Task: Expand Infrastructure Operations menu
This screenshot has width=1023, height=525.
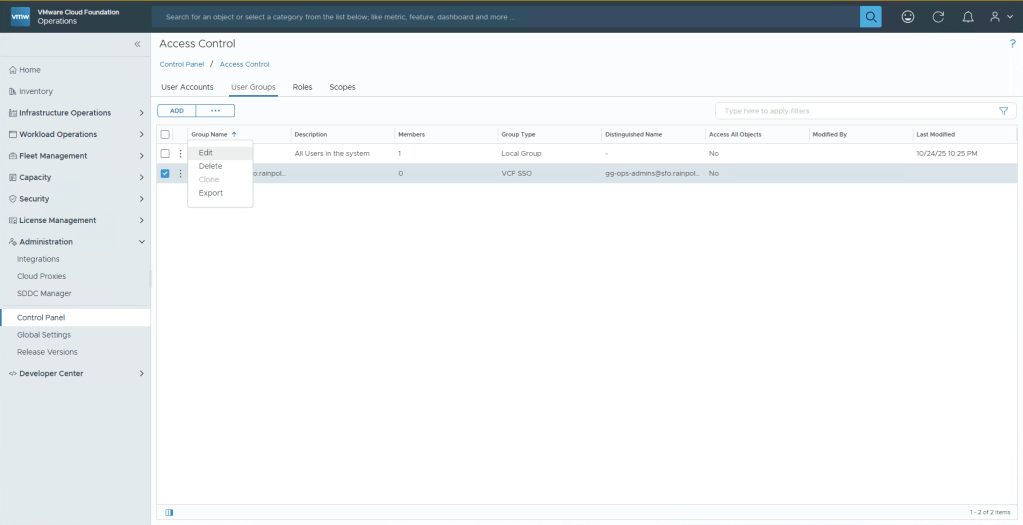Action: 141,113
